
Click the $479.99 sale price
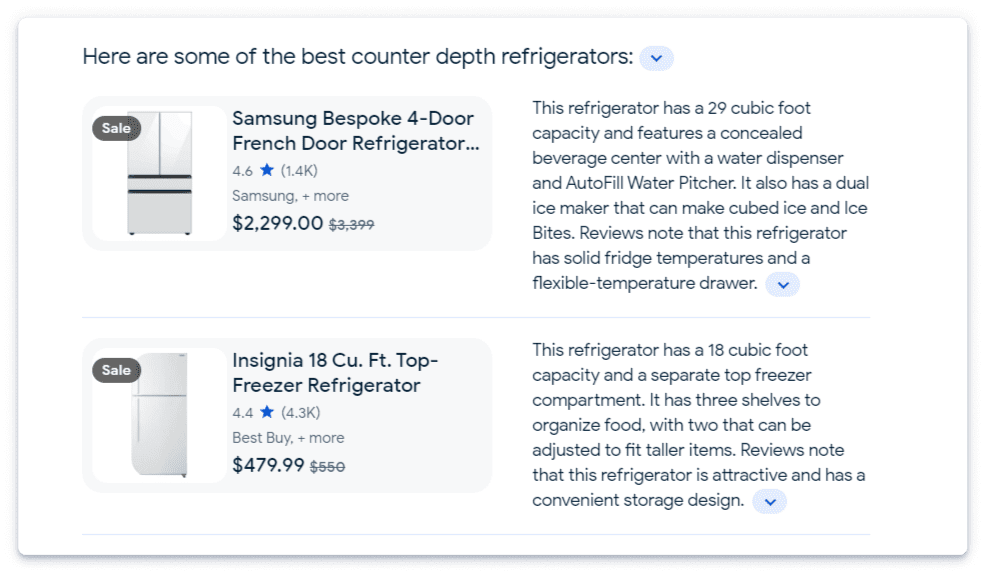pos(268,465)
